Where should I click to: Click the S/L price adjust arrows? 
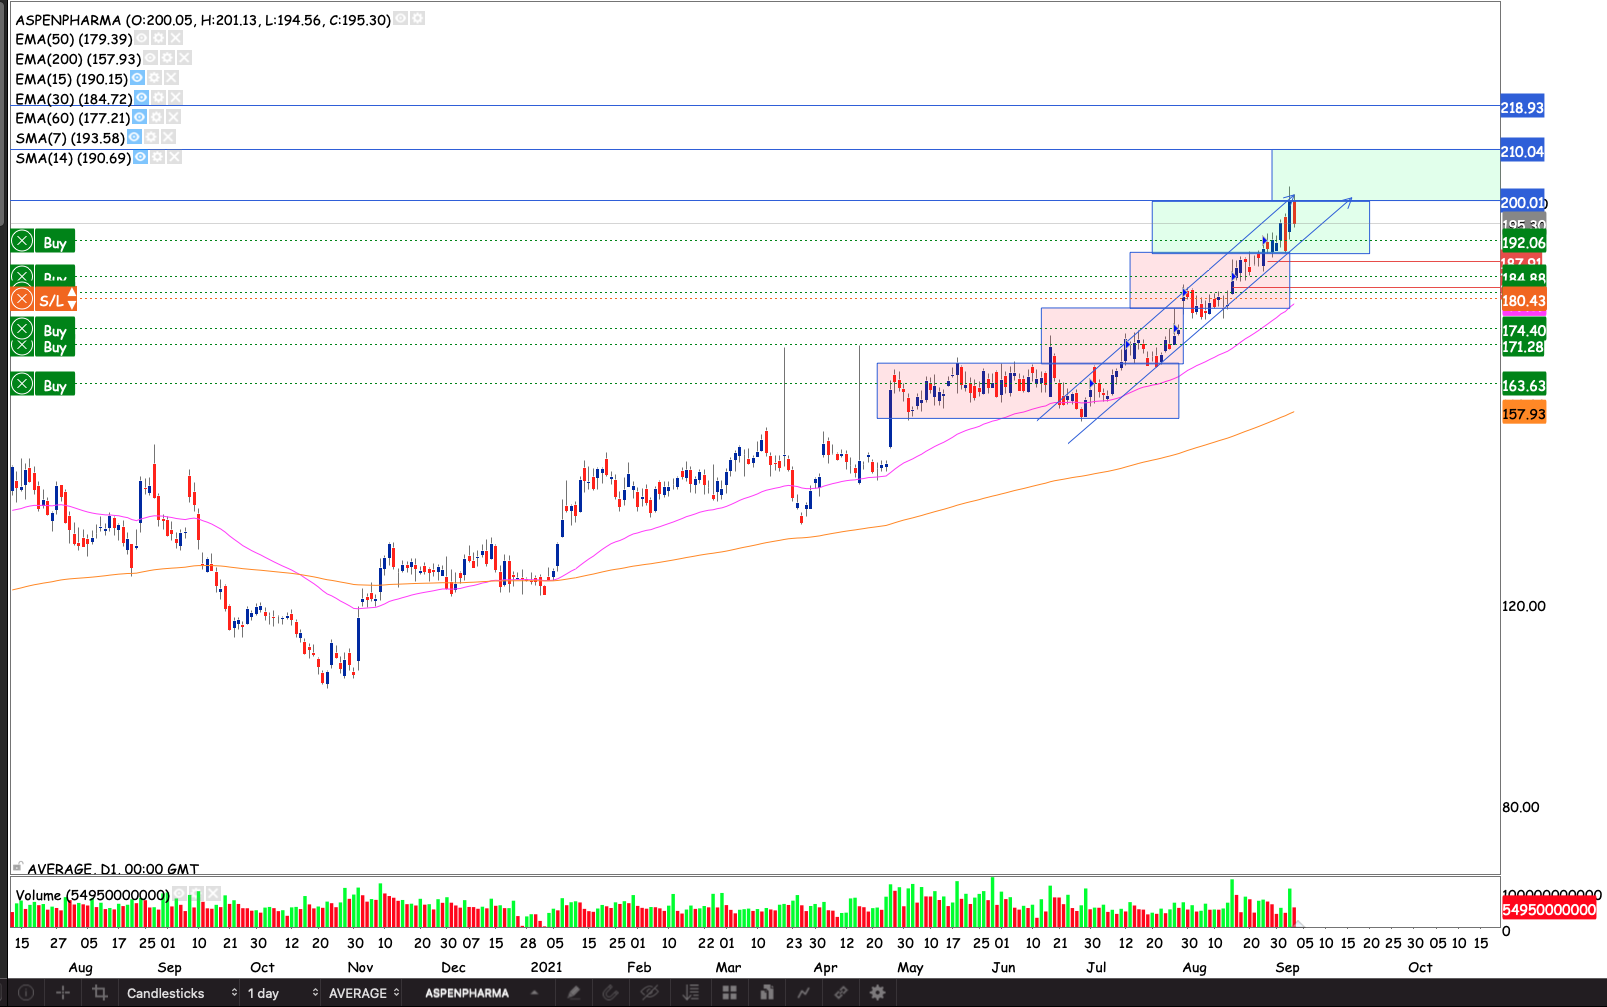72,299
